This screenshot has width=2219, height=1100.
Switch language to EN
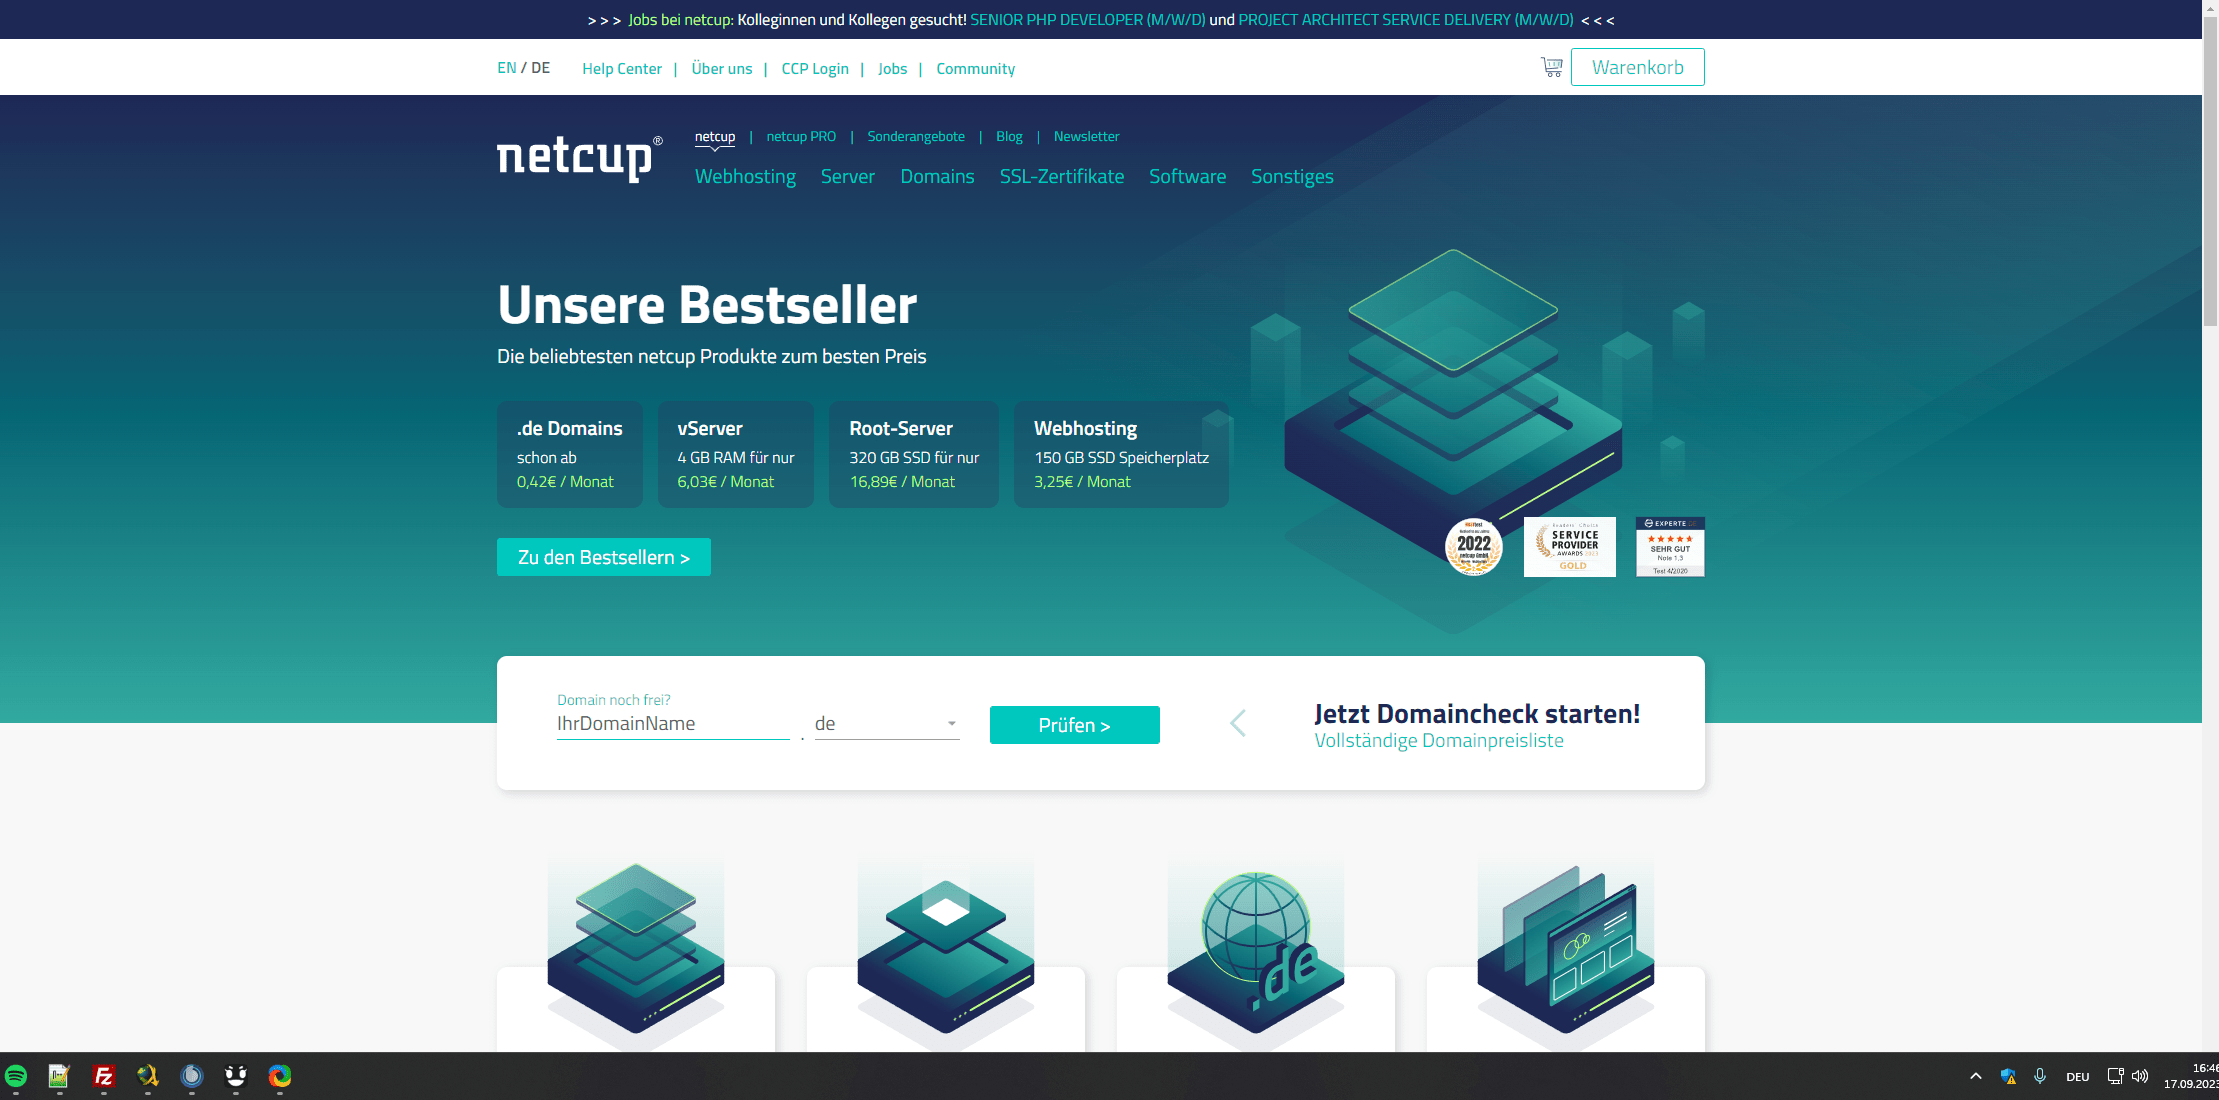[507, 68]
